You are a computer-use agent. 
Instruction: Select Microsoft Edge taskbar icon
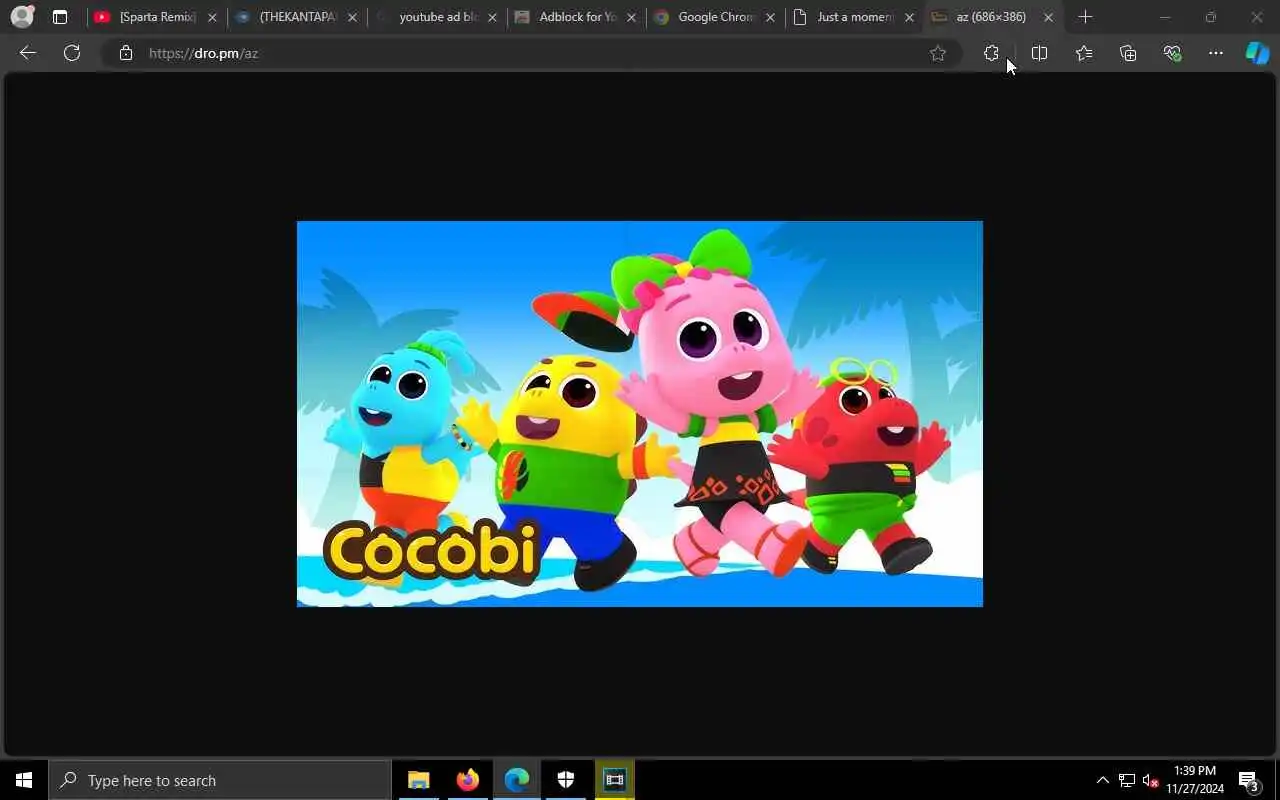pos(516,780)
